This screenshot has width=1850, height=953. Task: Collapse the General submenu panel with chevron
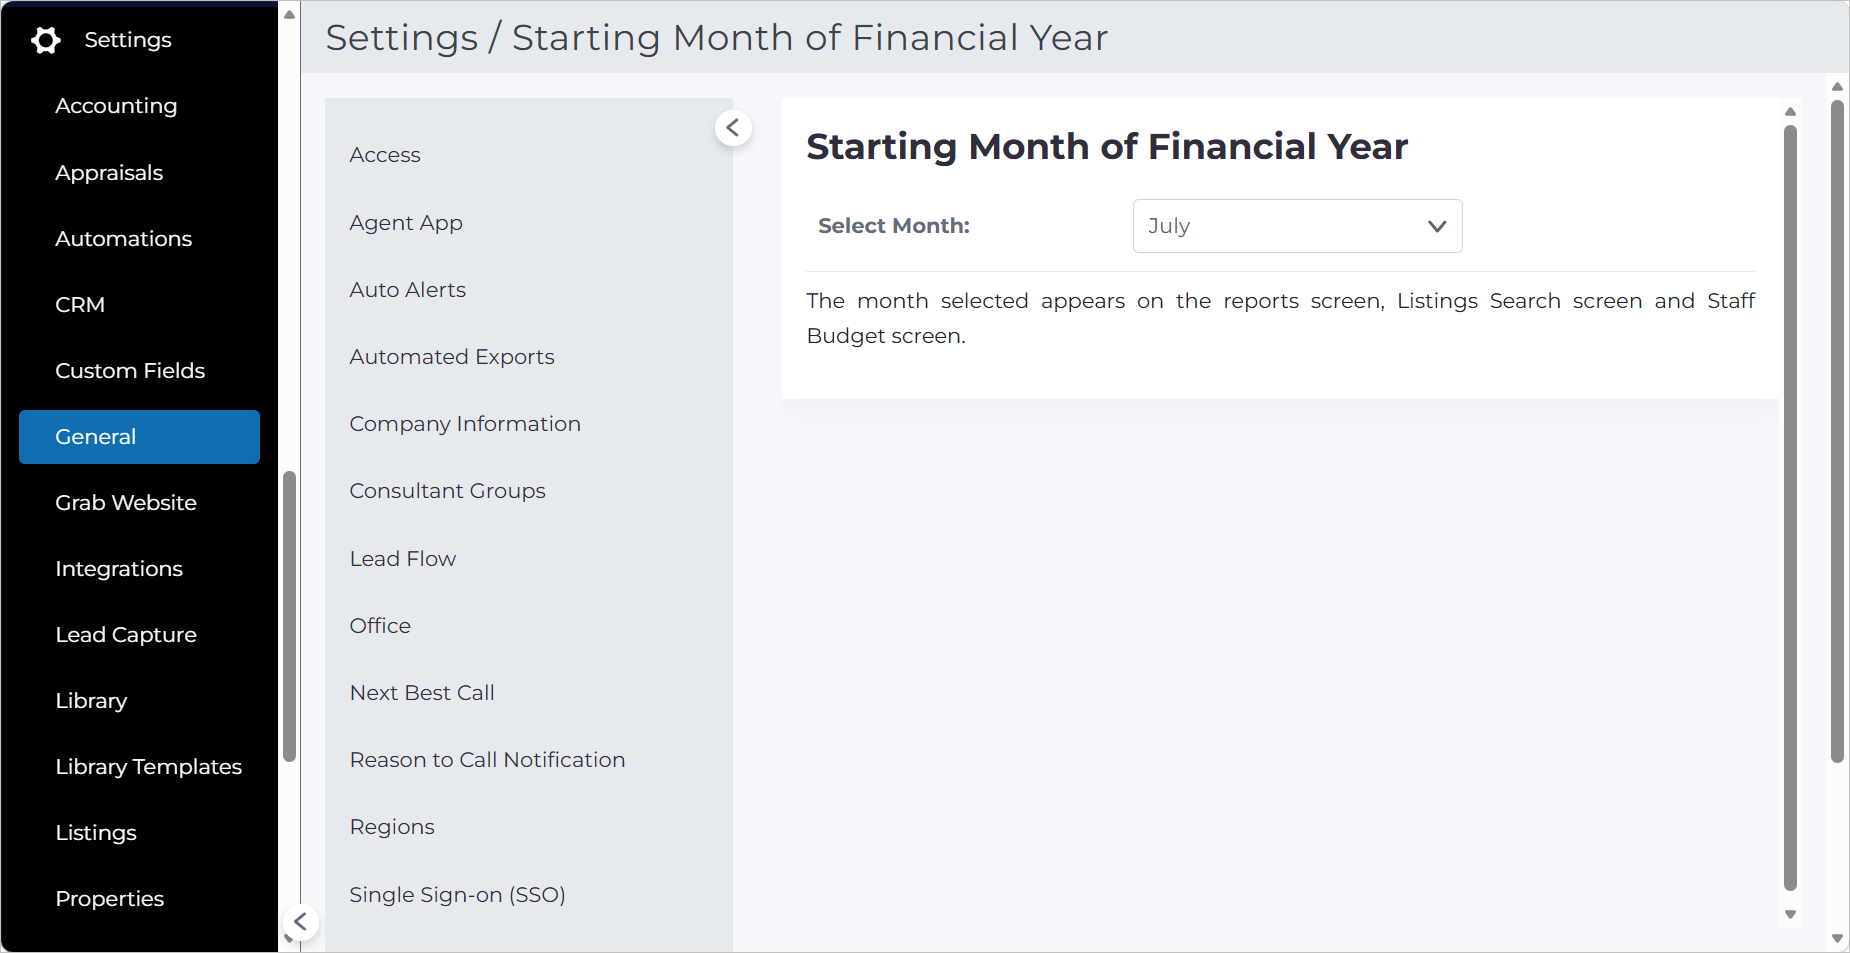point(733,128)
